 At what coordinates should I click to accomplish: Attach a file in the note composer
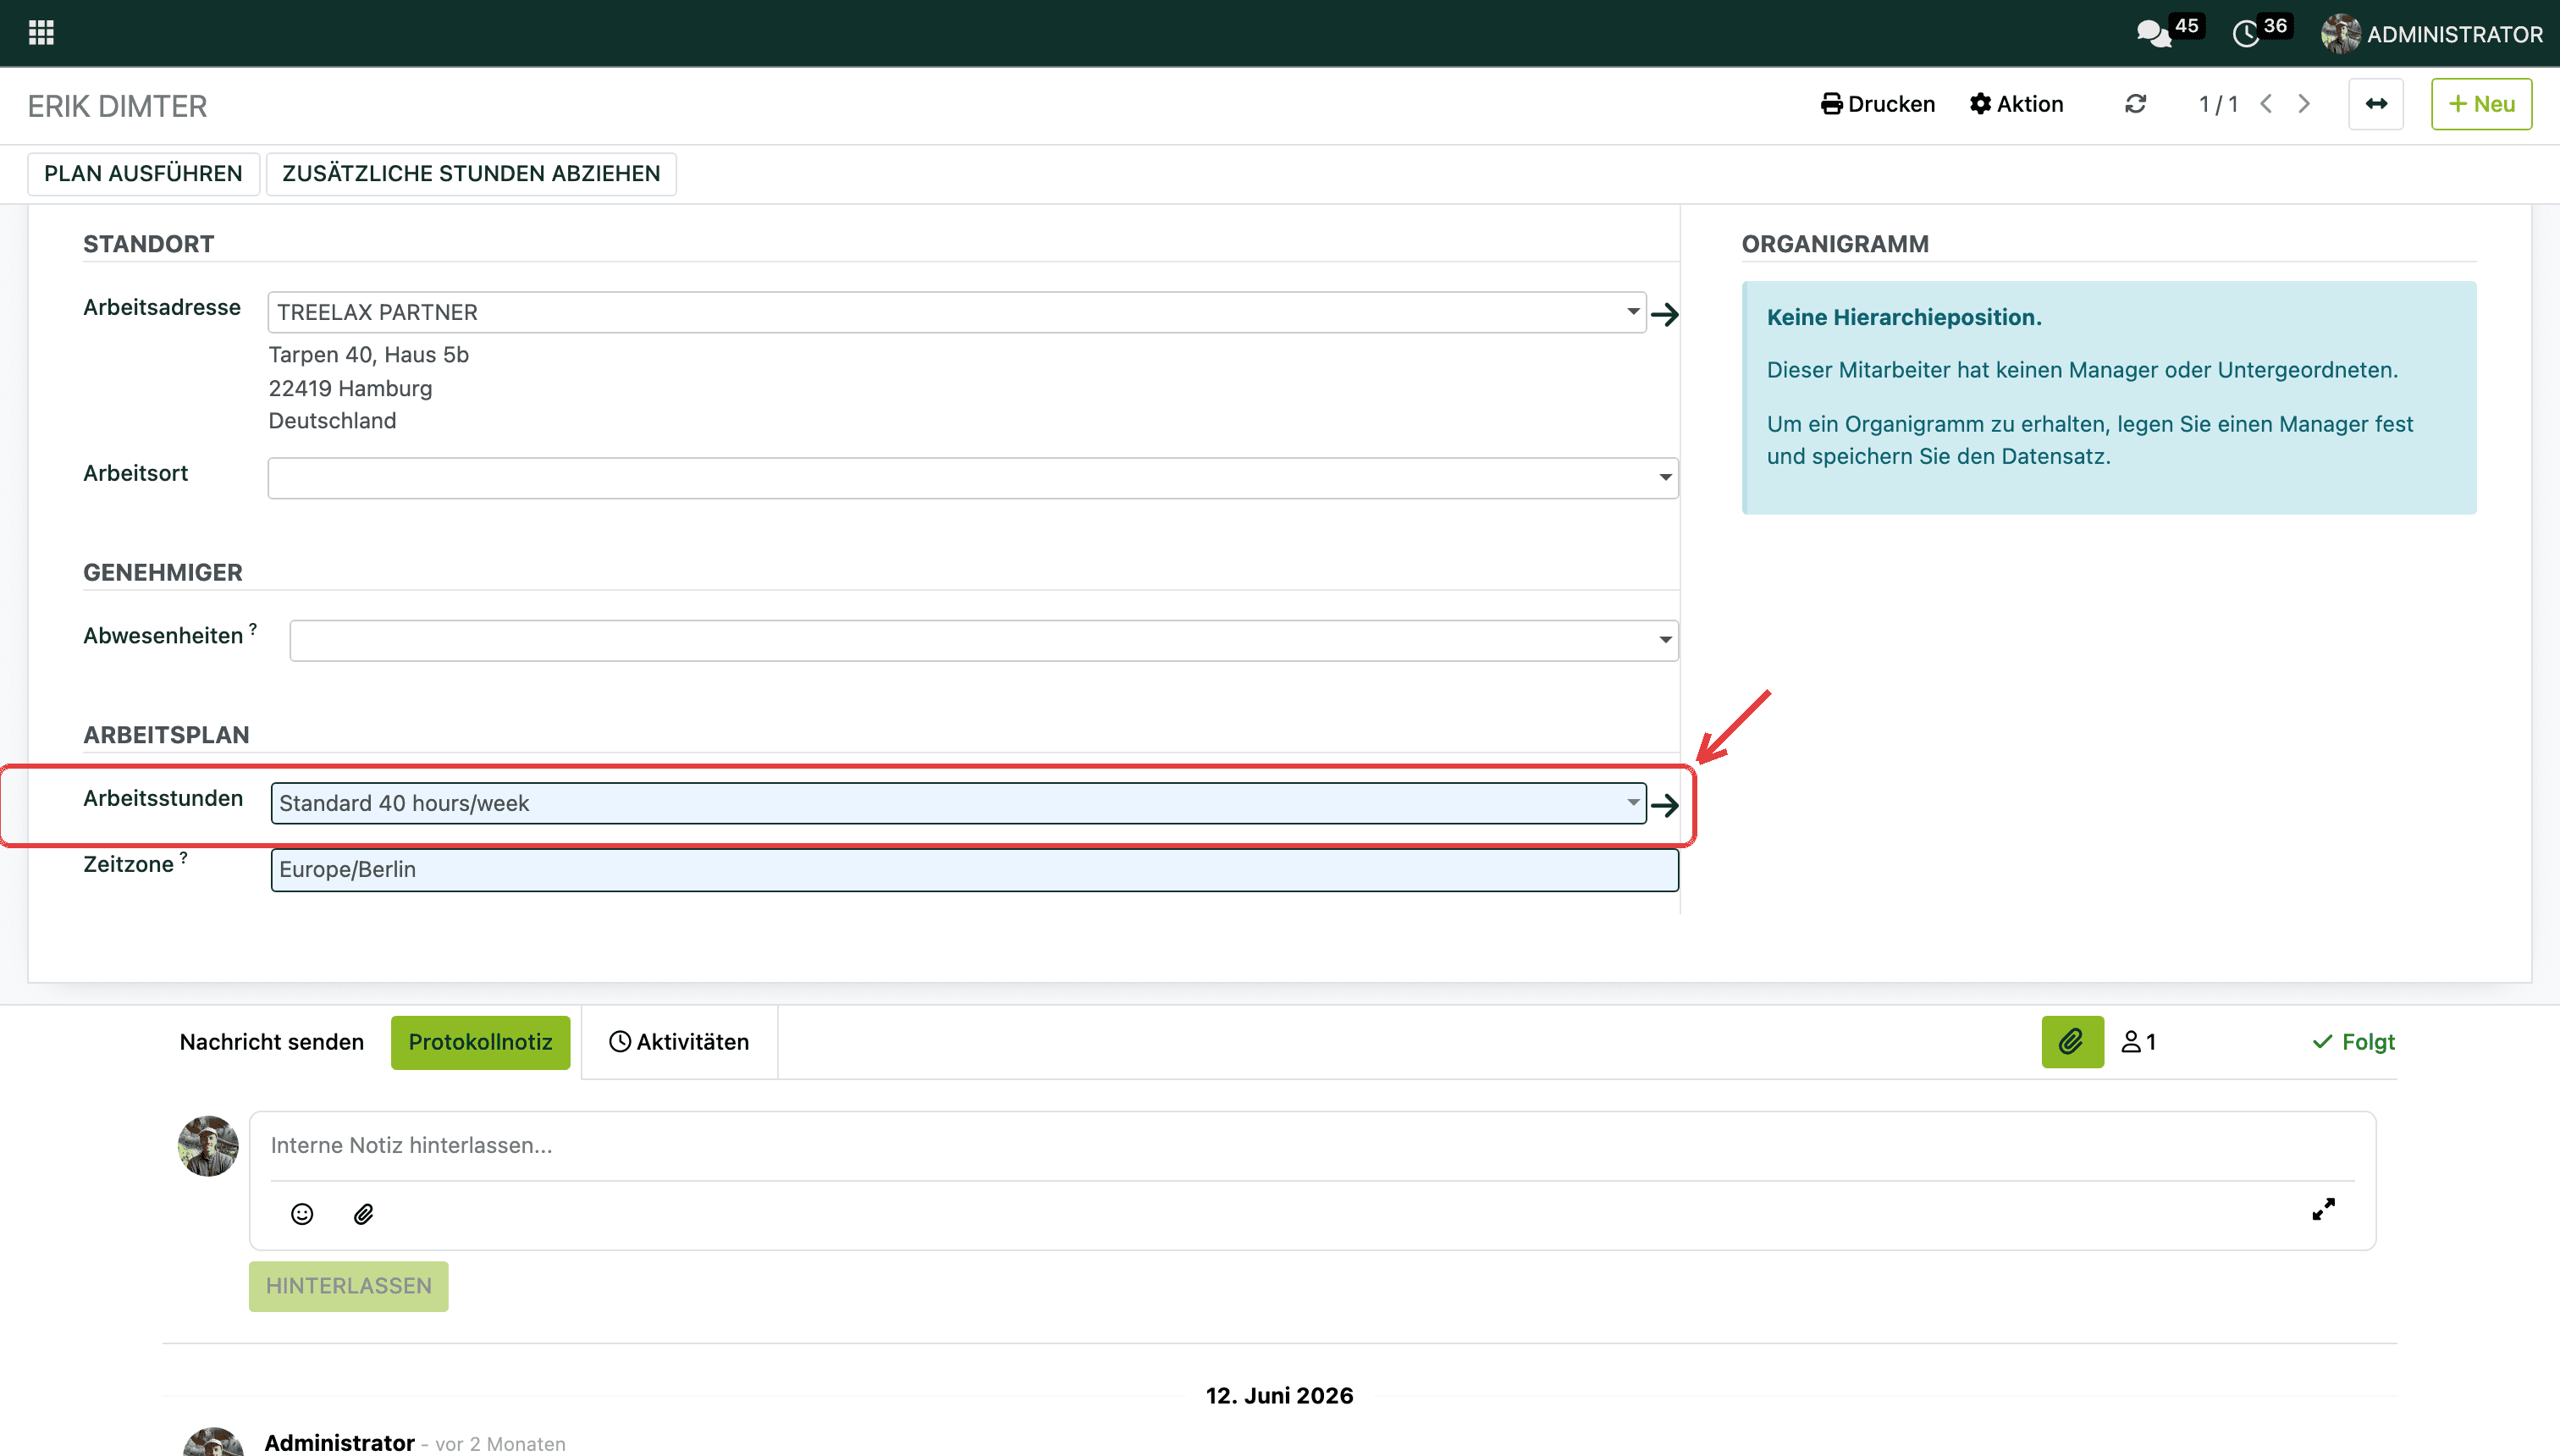point(363,1214)
